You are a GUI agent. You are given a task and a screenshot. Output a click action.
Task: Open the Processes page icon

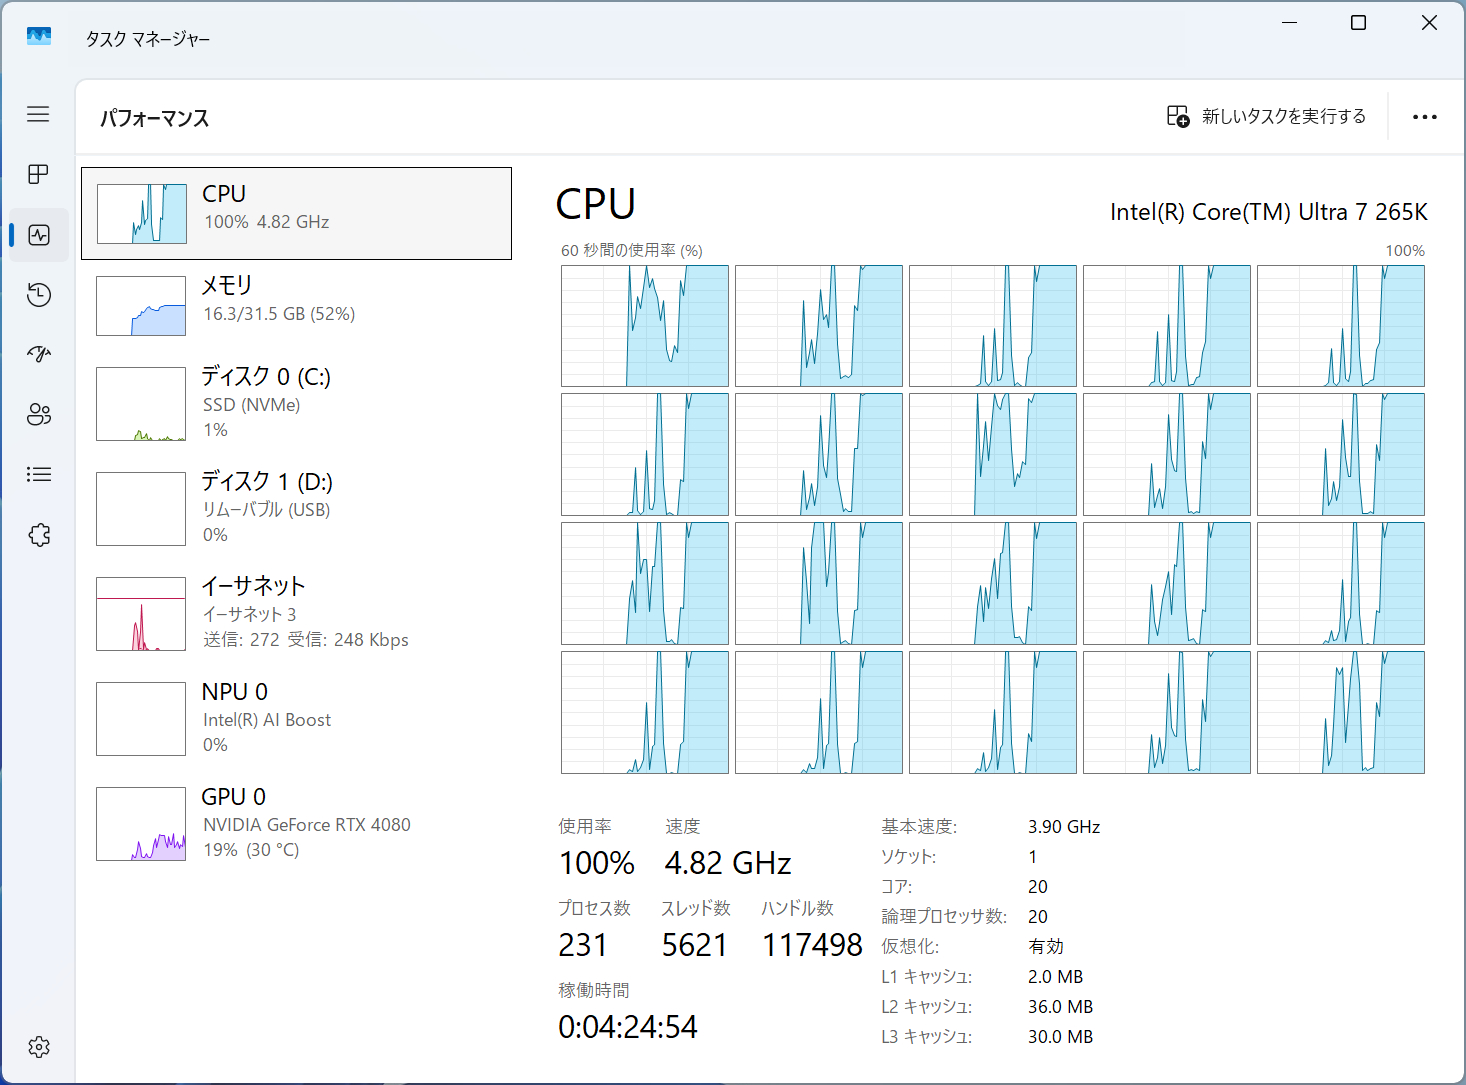click(38, 174)
